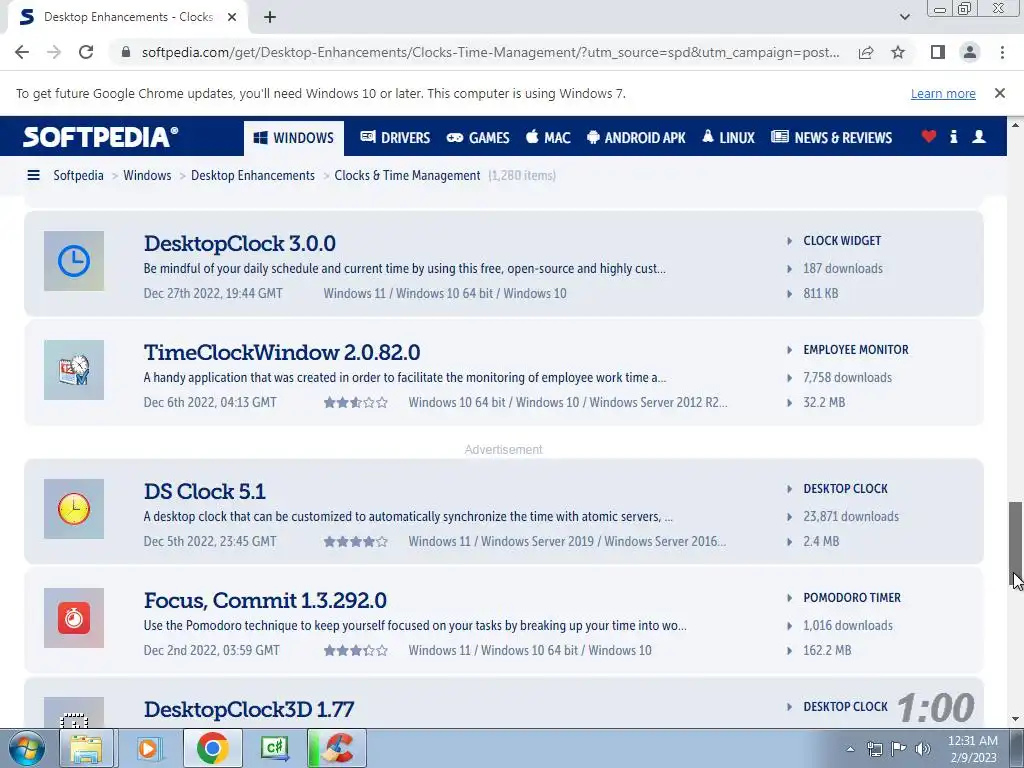Viewport: 1024px width, 768px height.
Task: Click the info icon in Softpedia header
Action: (953, 136)
